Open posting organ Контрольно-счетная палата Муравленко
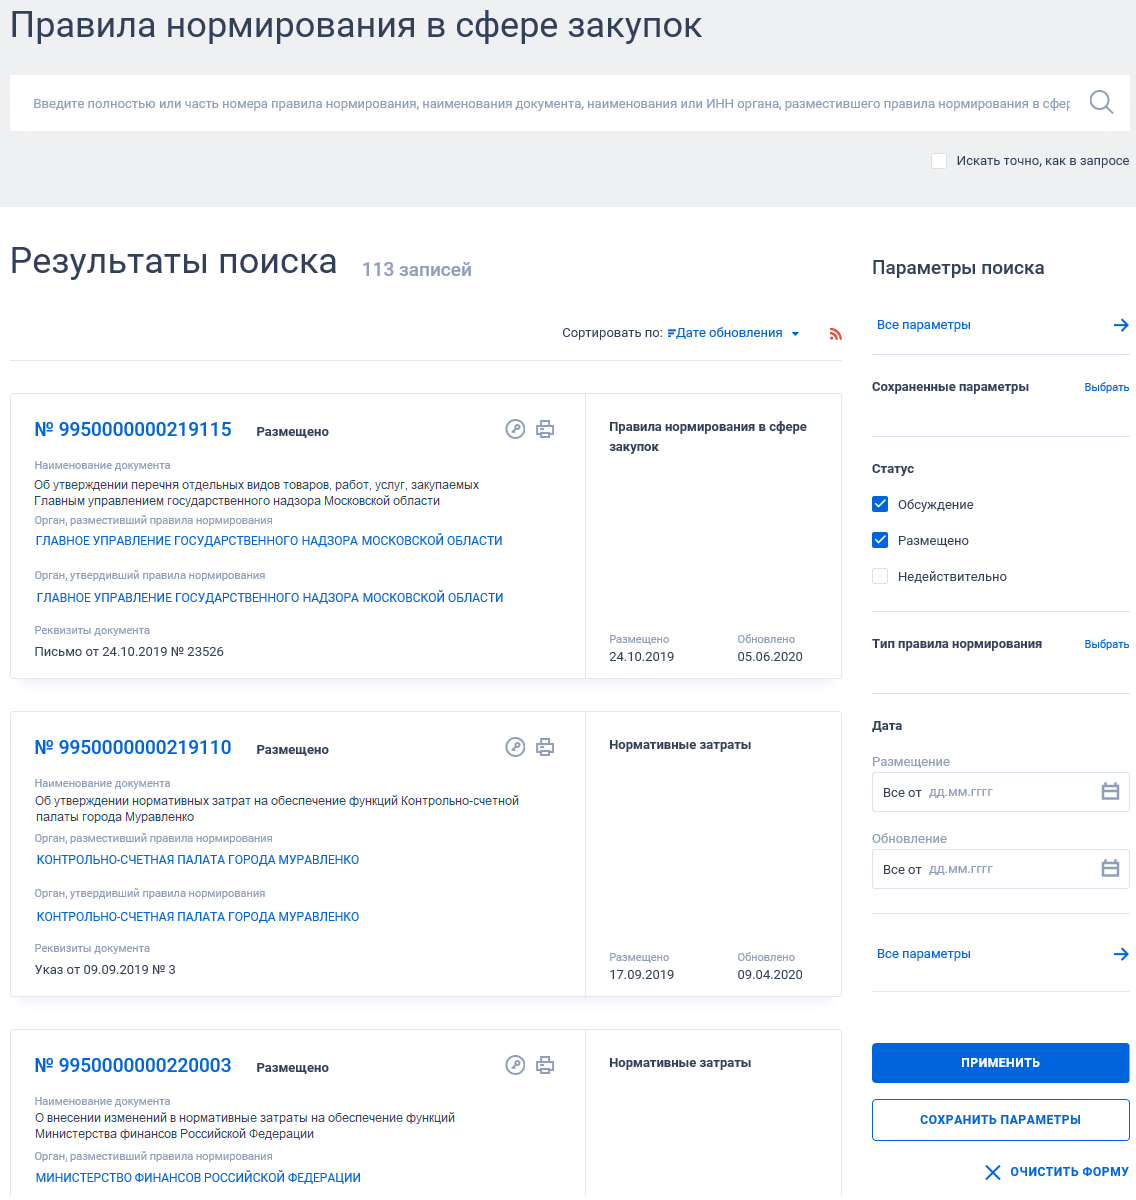The height and width of the screenshot is (1200, 1136). (198, 860)
